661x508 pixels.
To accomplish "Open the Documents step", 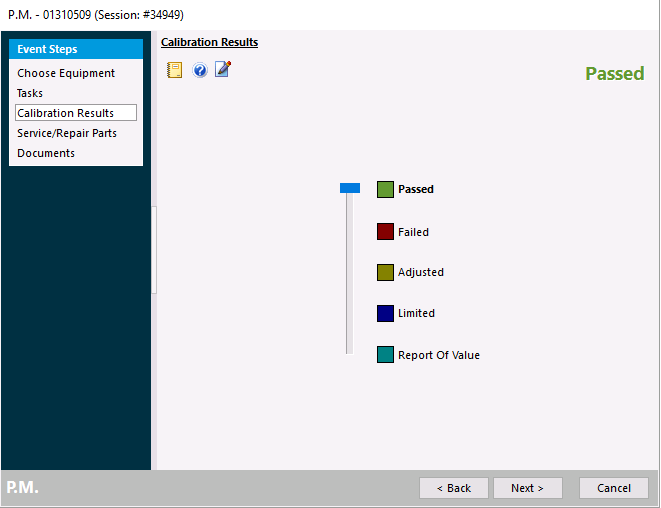I will [x=46, y=153].
